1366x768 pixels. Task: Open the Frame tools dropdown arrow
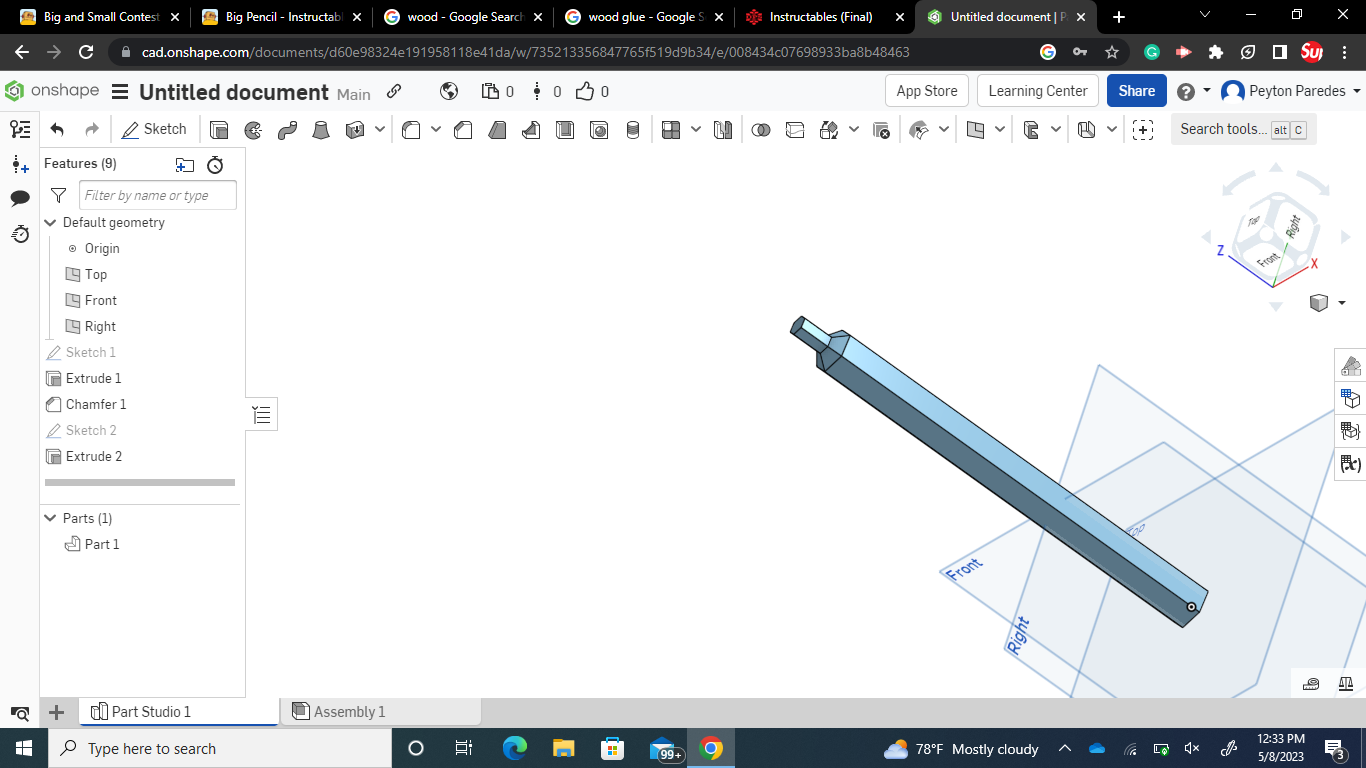(1056, 129)
